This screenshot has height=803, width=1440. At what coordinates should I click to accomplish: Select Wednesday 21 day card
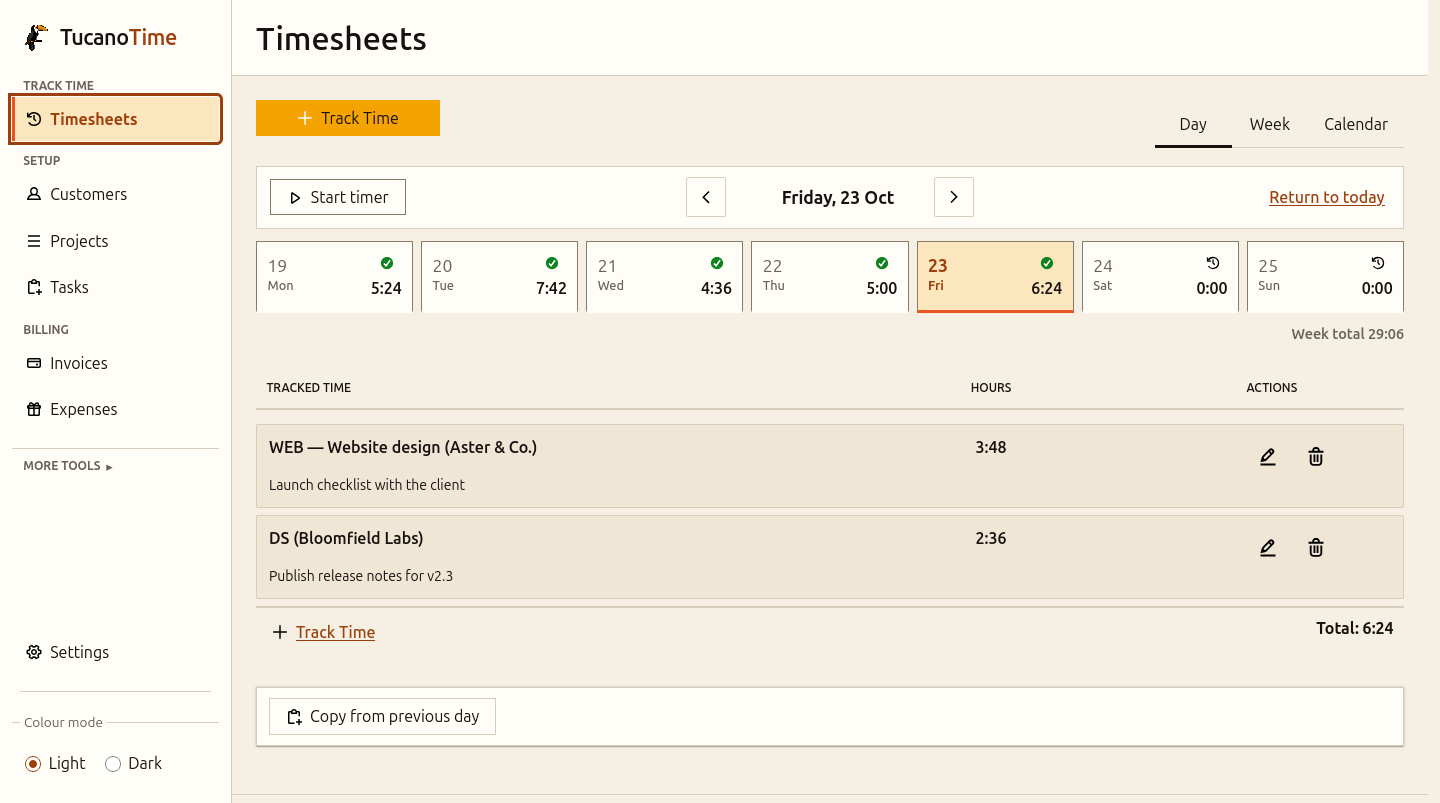[664, 277]
